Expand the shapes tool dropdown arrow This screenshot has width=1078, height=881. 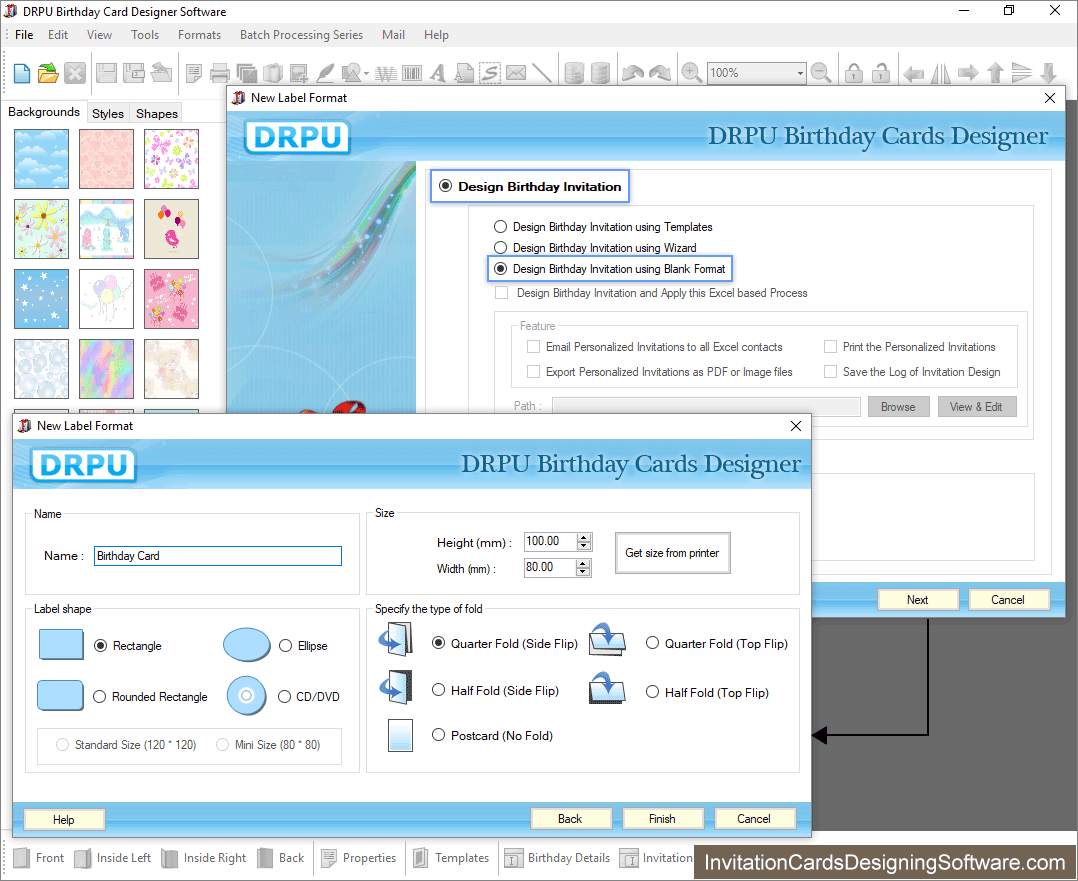click(x=366, y=73)
